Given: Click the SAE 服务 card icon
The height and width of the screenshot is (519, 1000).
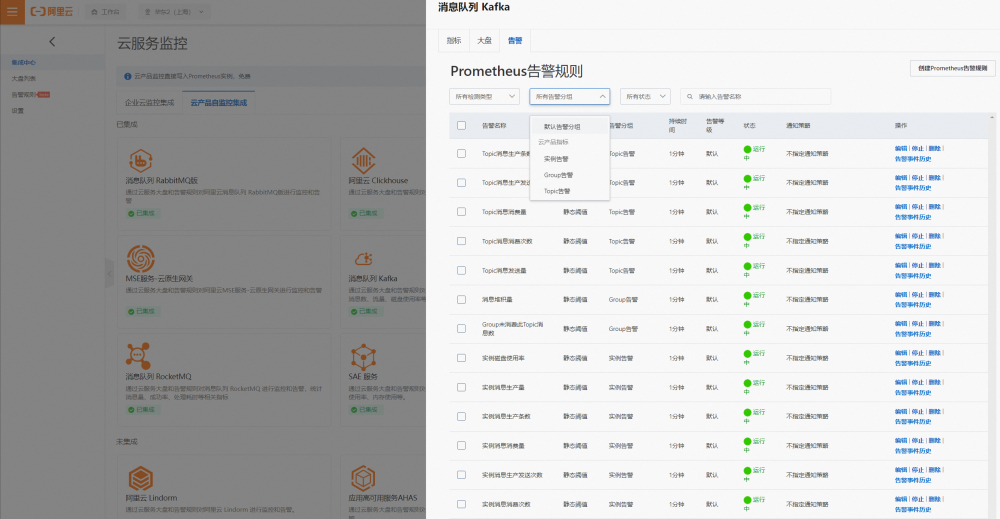Looking at the screenshot, I should tap(363, 356).
